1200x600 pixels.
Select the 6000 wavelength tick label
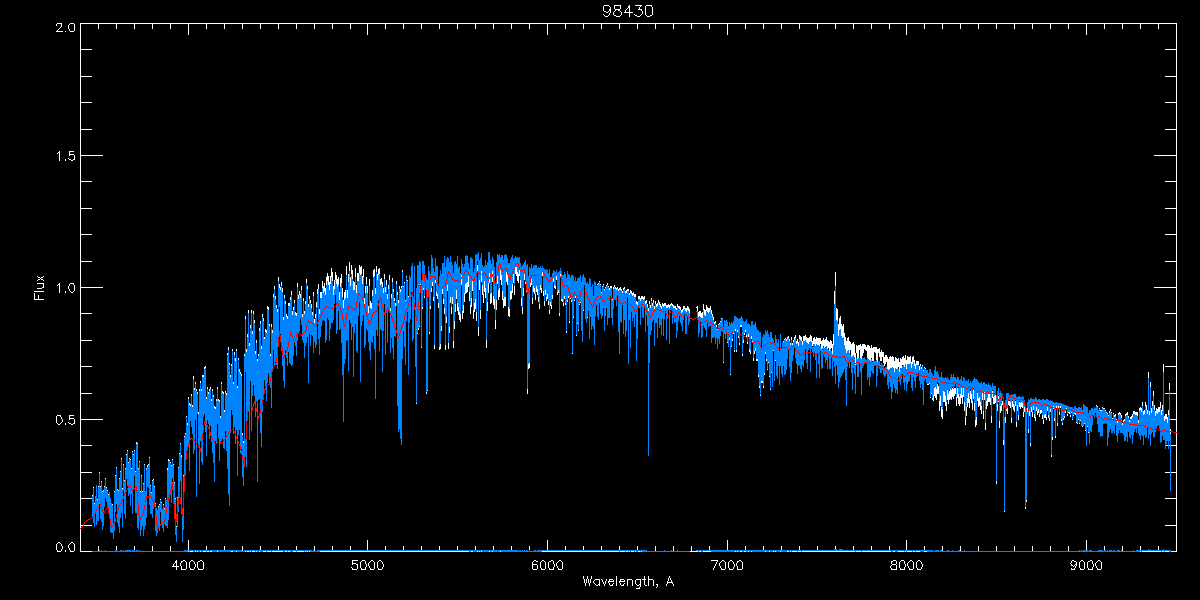[547, 563]
